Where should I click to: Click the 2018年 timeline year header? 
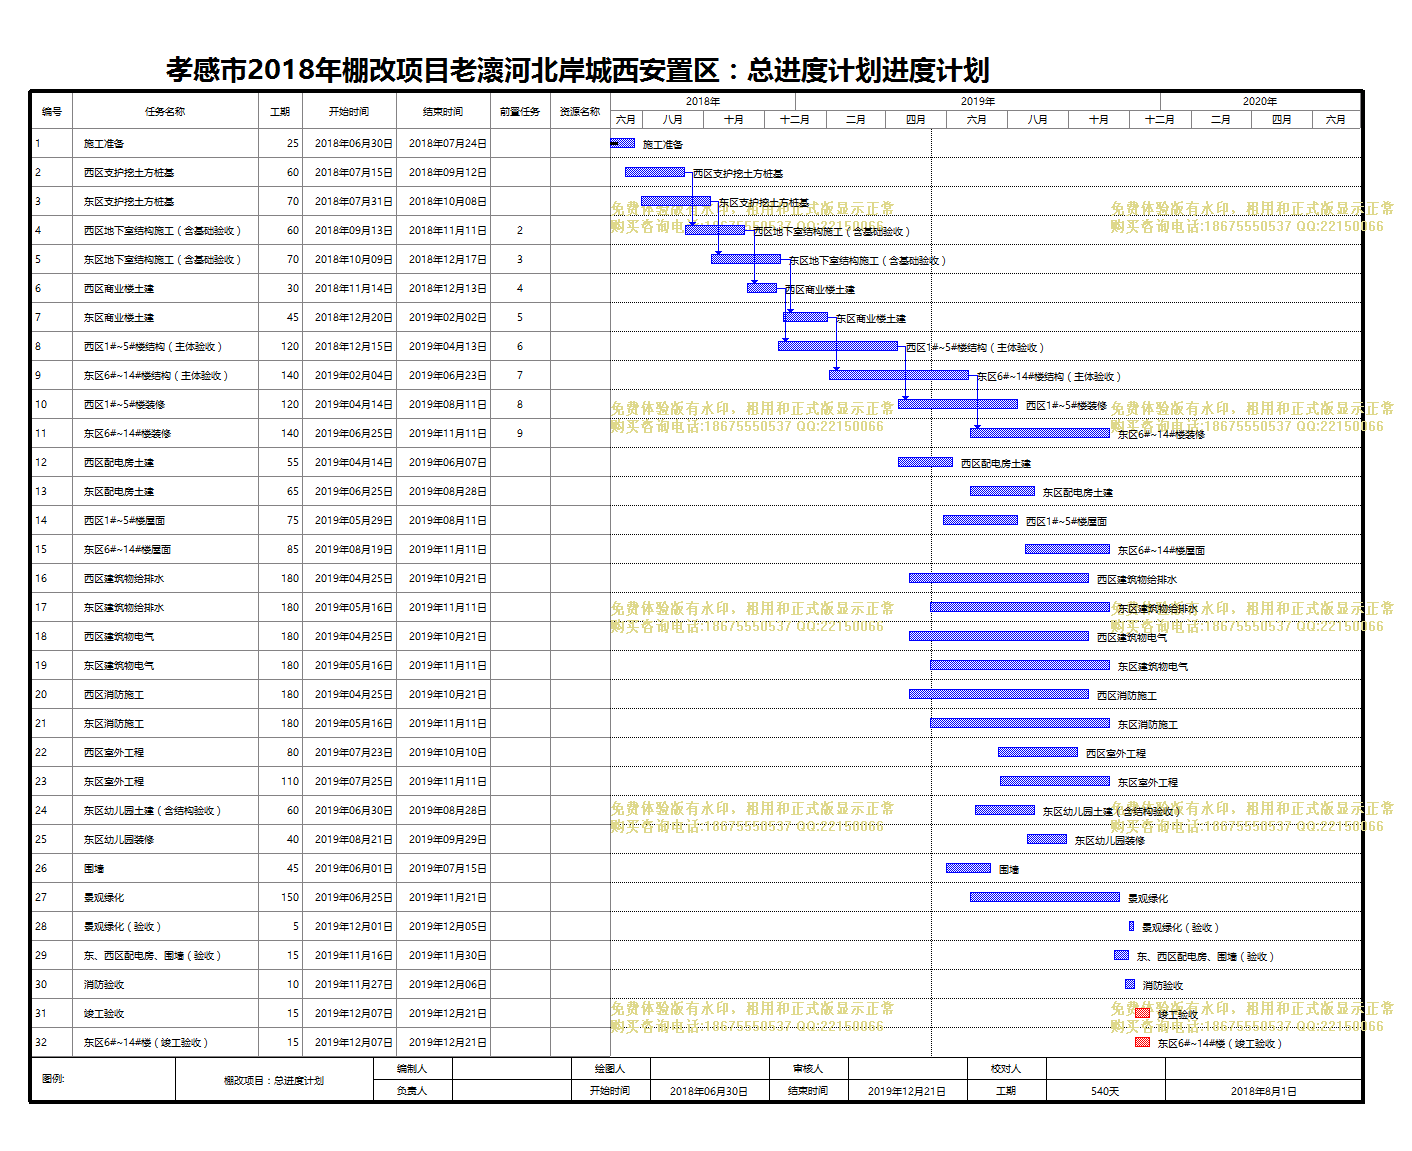click(703, 102)
